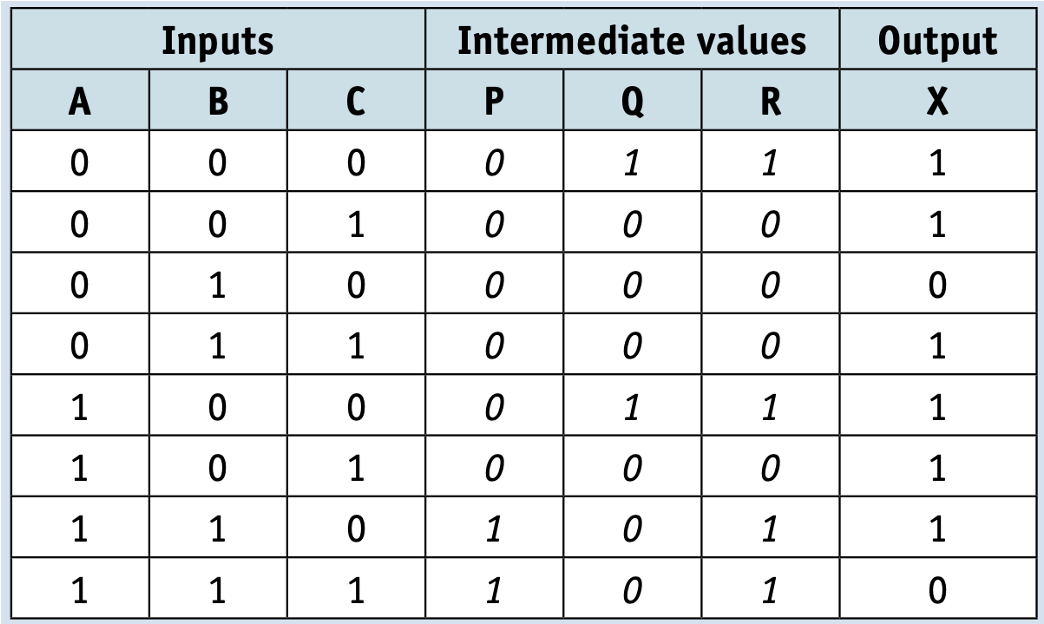Click the Inputs group header cell
Screen dimensions: 1044x624
218,39
